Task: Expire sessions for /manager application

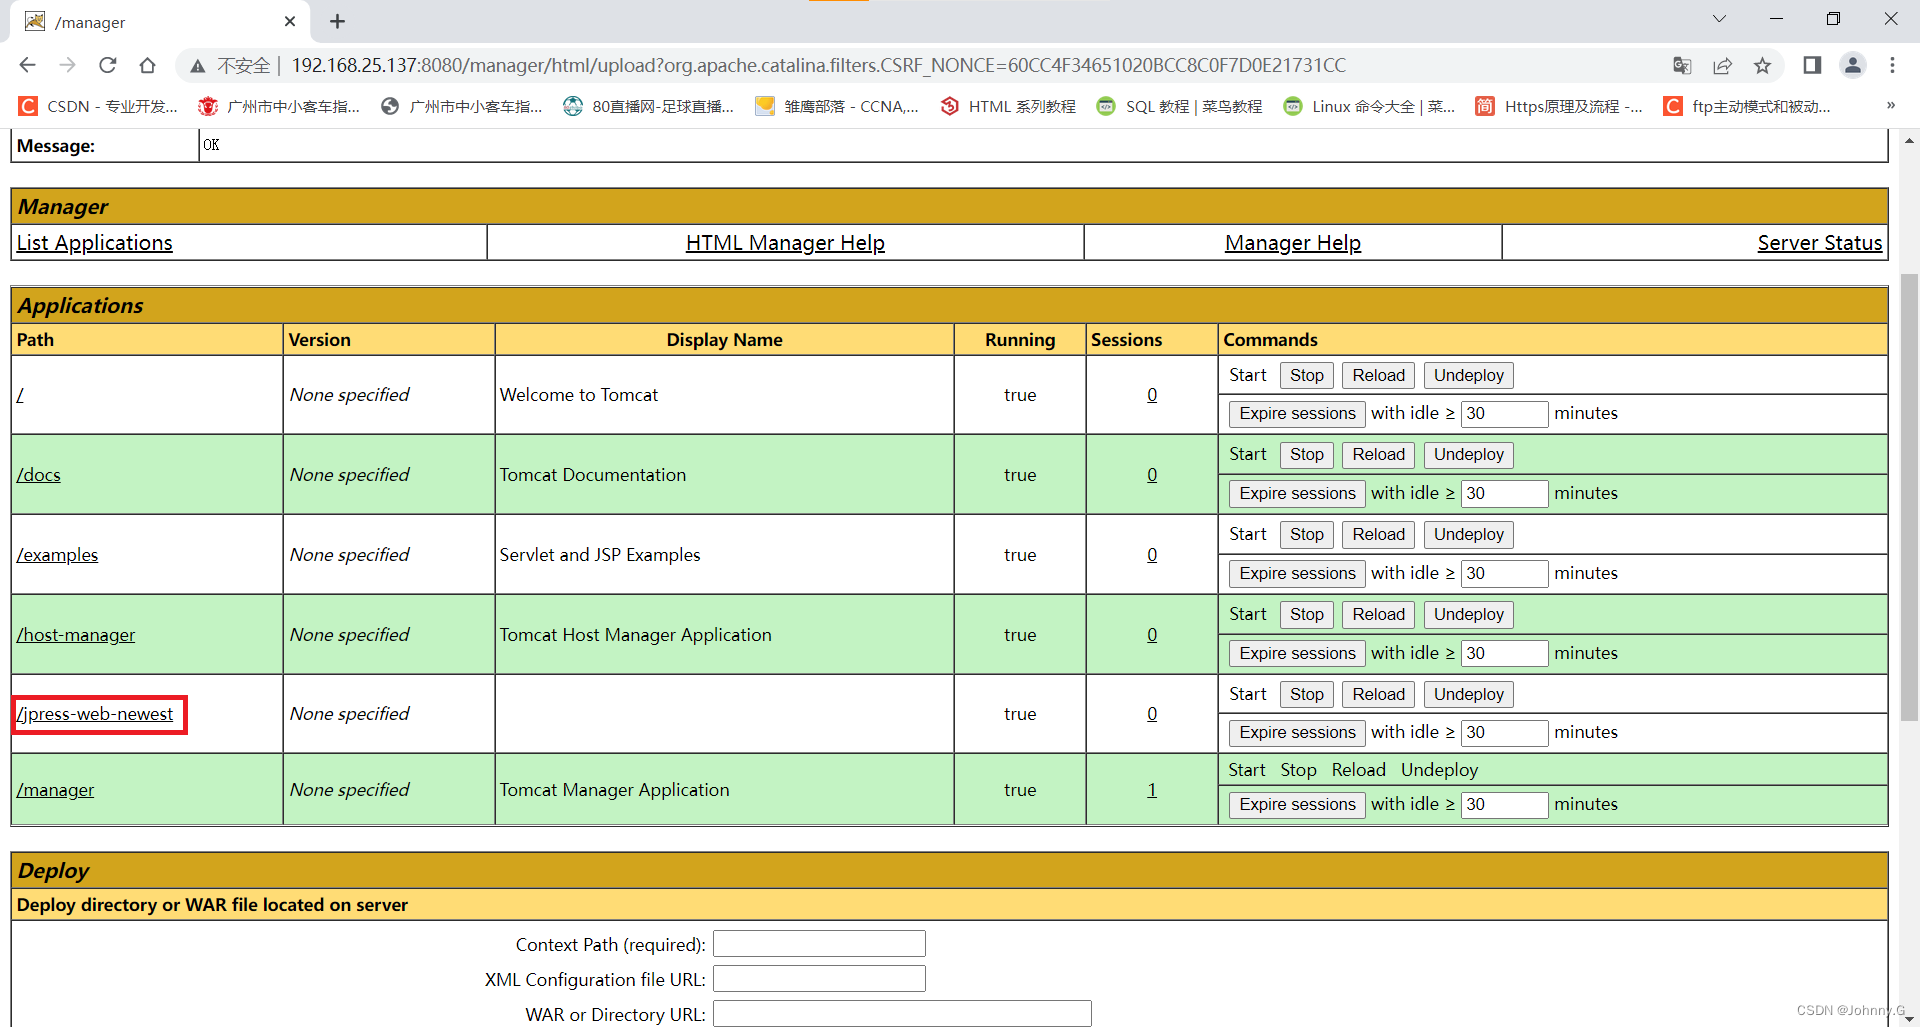Action: (1297, 804)
